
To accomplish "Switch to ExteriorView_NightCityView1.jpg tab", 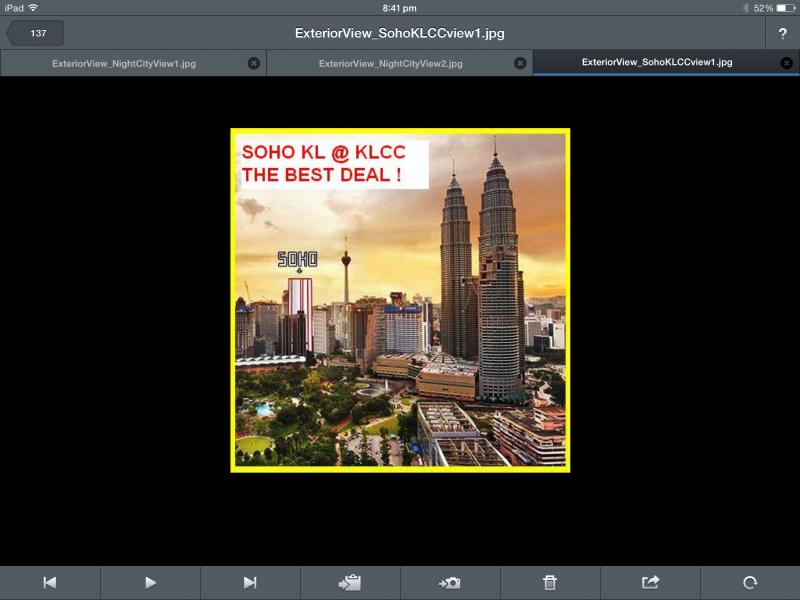I will (124, 64).
